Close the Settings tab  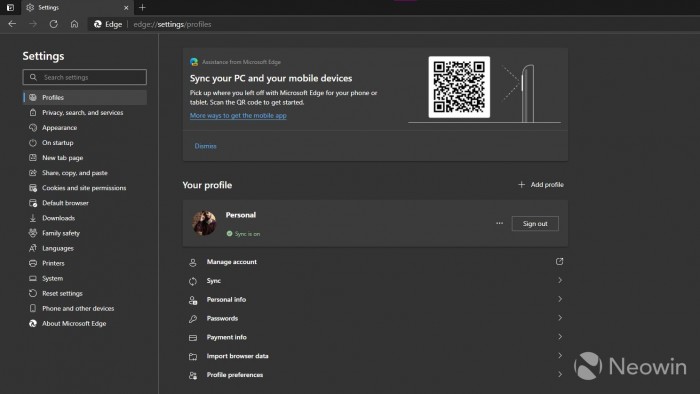point(126,8)
